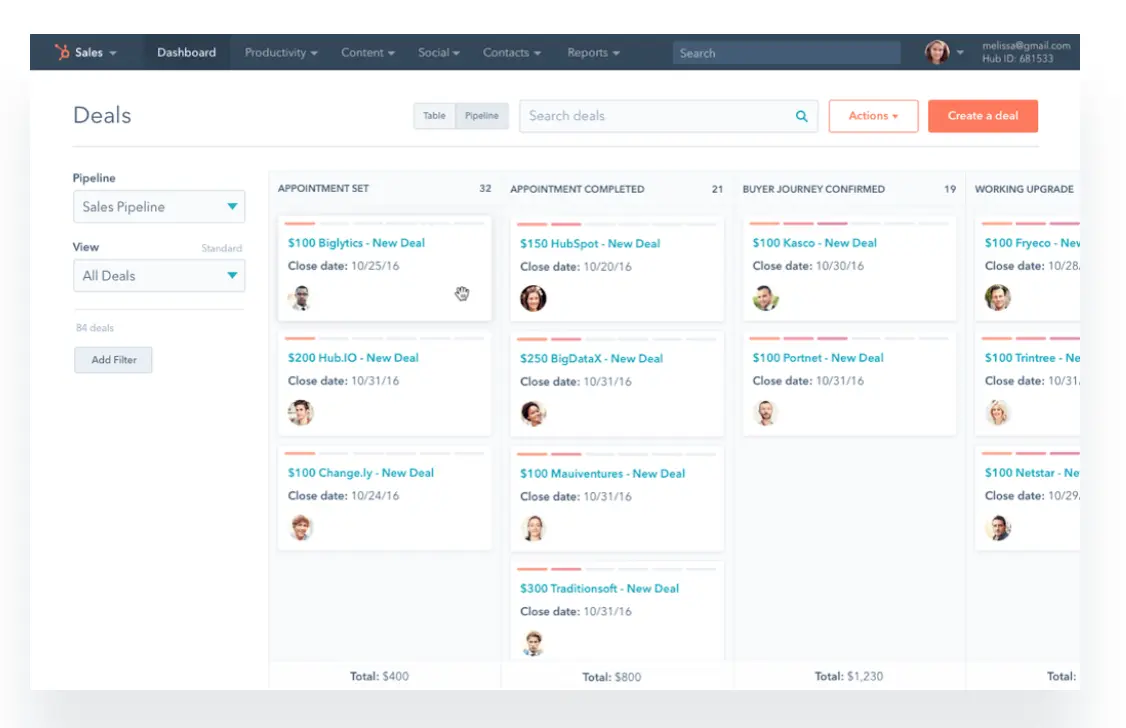Click the search magnifier in Search deals
Image resolution: width=1126 pixels, height=728 pixels.
coord(800,116)
